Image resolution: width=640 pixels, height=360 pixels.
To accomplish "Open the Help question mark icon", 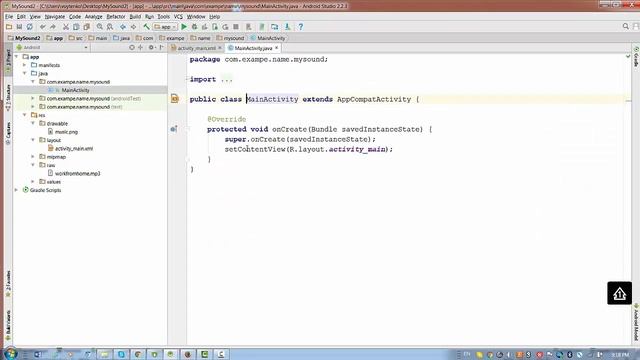I will pyautogui.click(x=301, y=27).
